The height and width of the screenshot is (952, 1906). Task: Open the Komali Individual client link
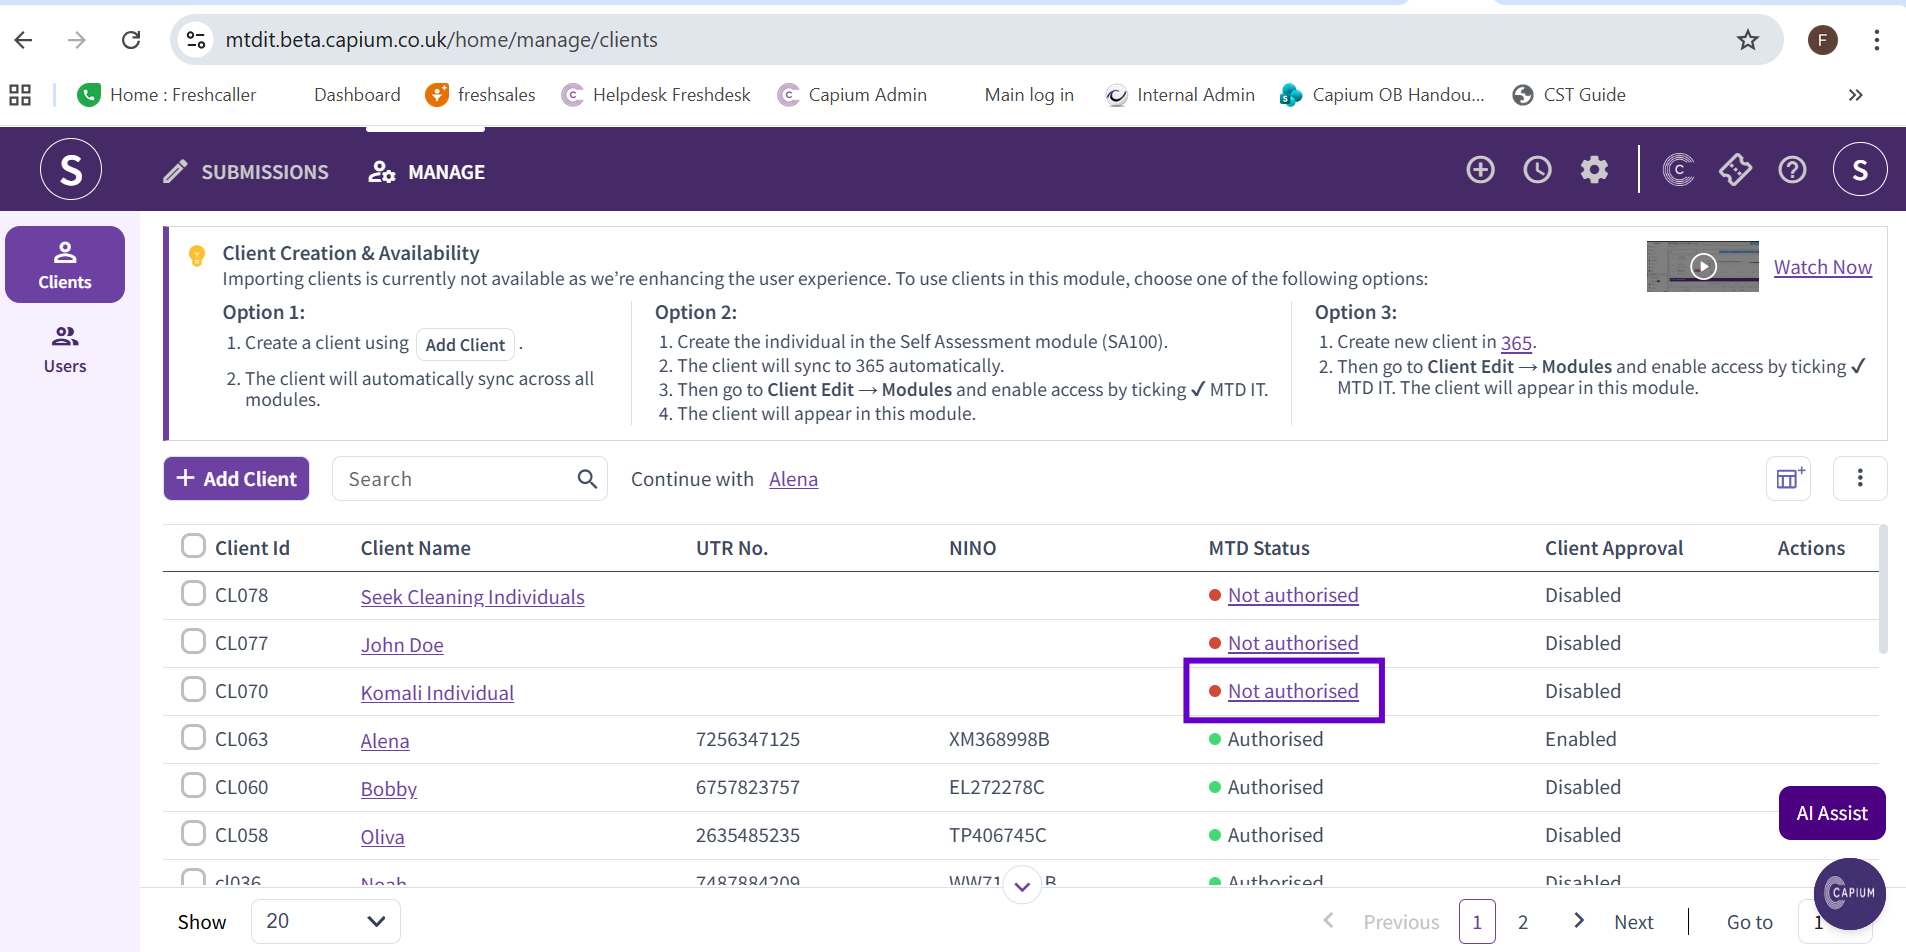coord(437,693)
